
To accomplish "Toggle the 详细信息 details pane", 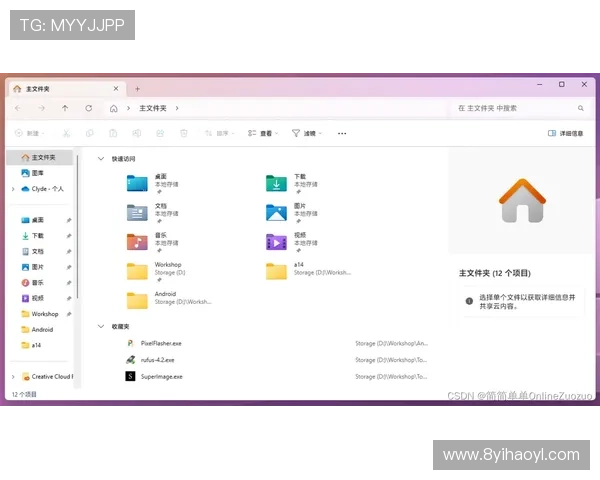I will (x=565, y=133).
